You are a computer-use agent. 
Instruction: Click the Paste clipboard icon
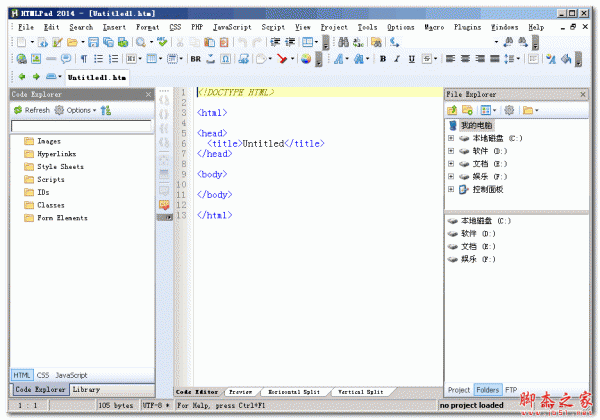tap(209, 43)
